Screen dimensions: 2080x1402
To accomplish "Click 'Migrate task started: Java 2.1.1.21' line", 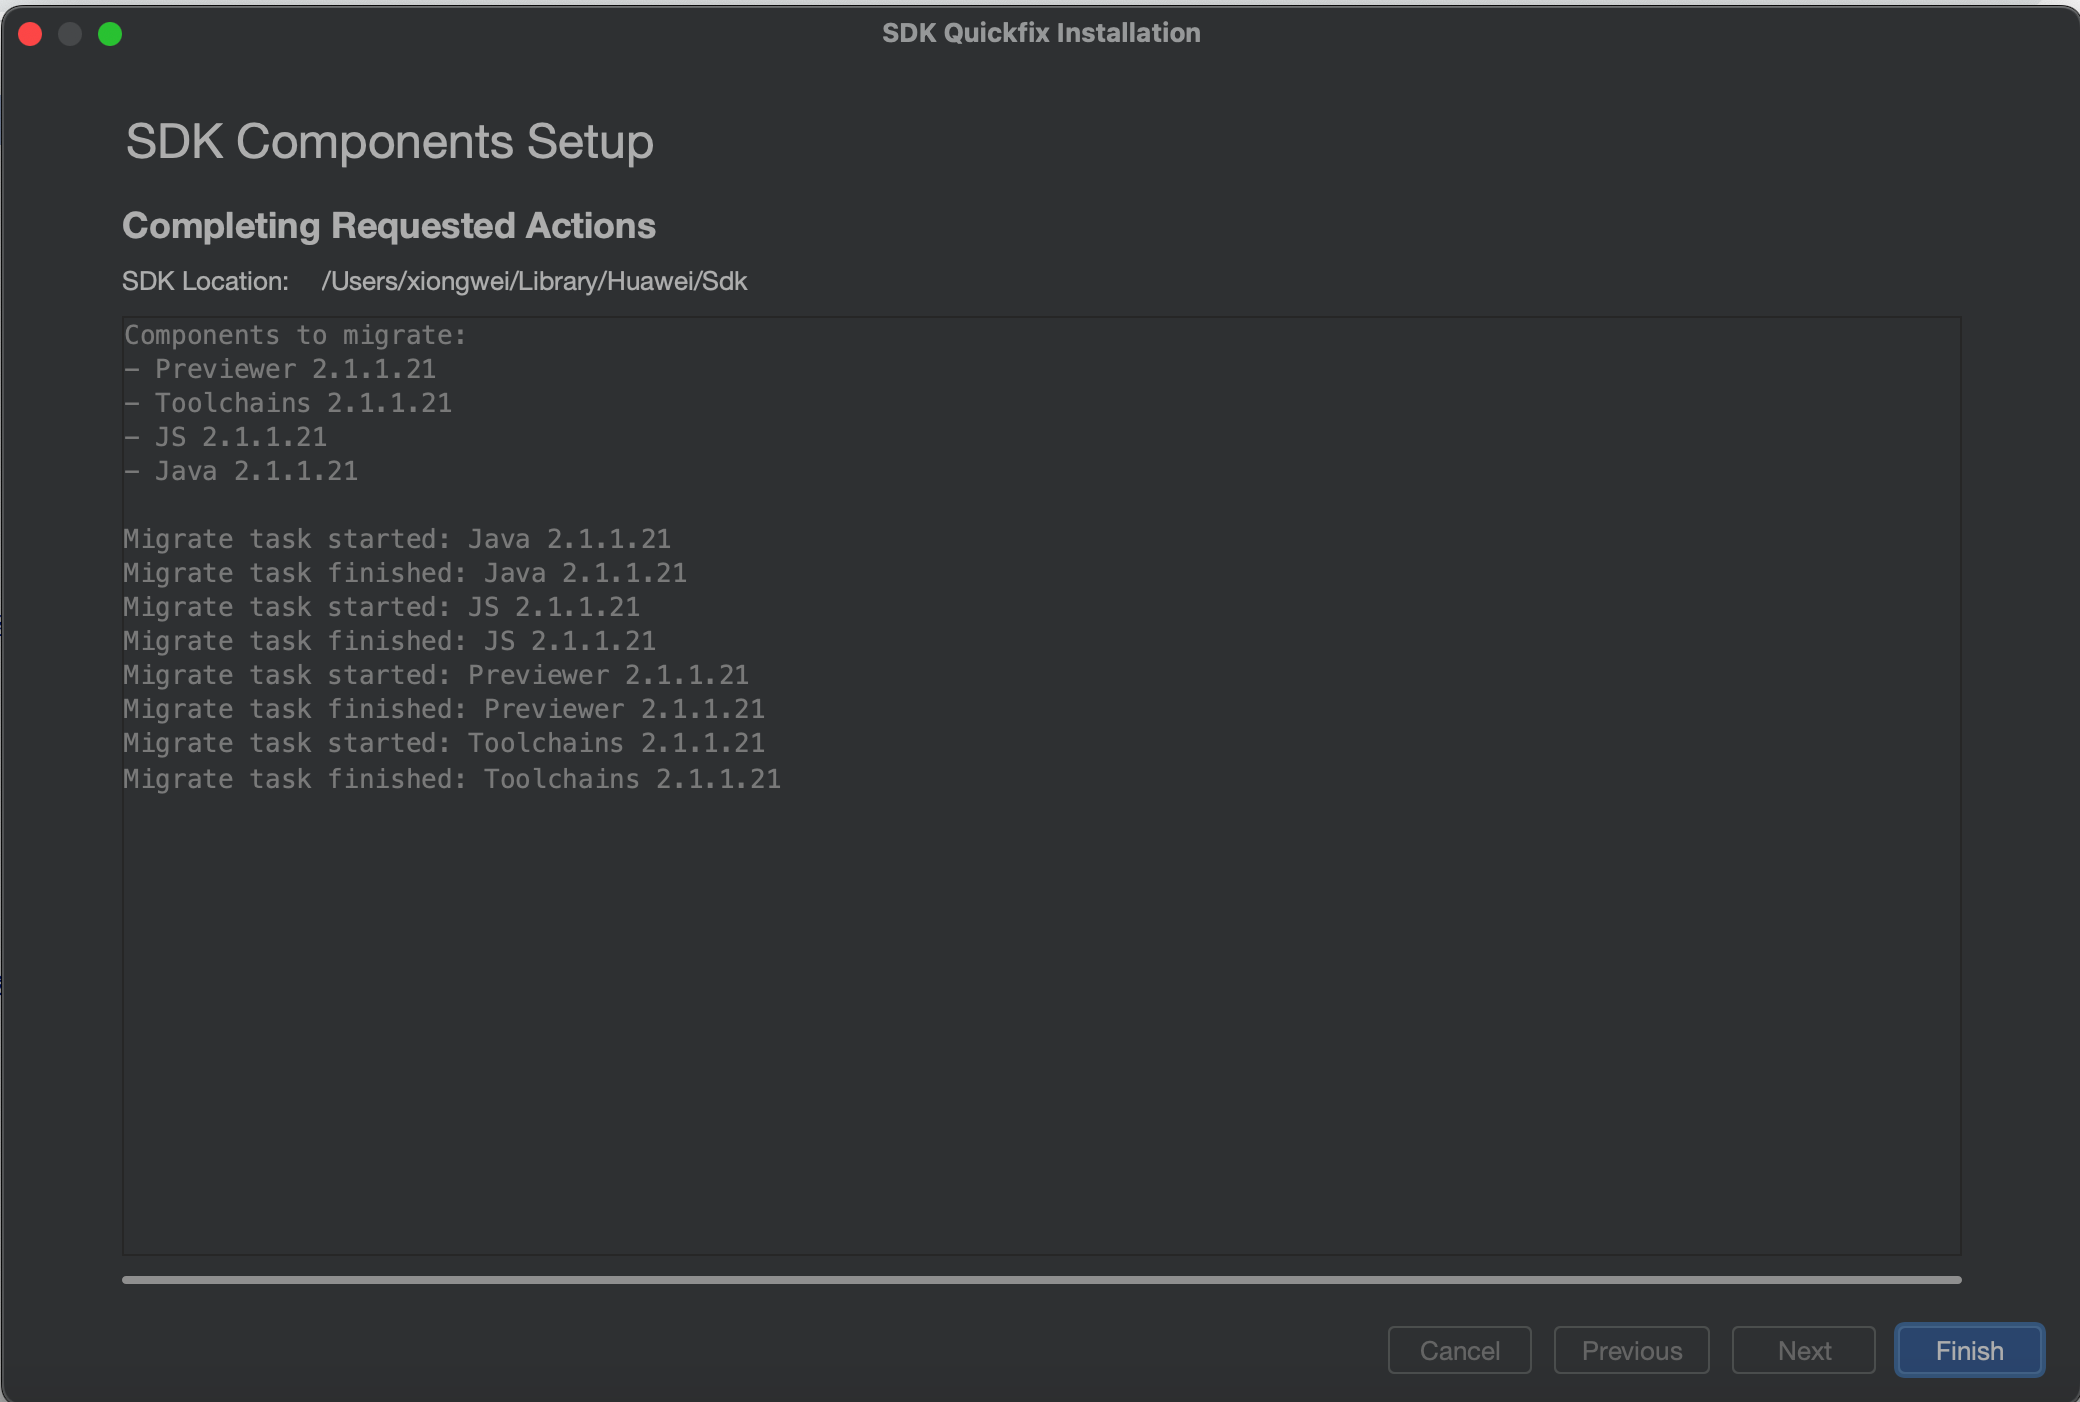I will coord(397,539).
